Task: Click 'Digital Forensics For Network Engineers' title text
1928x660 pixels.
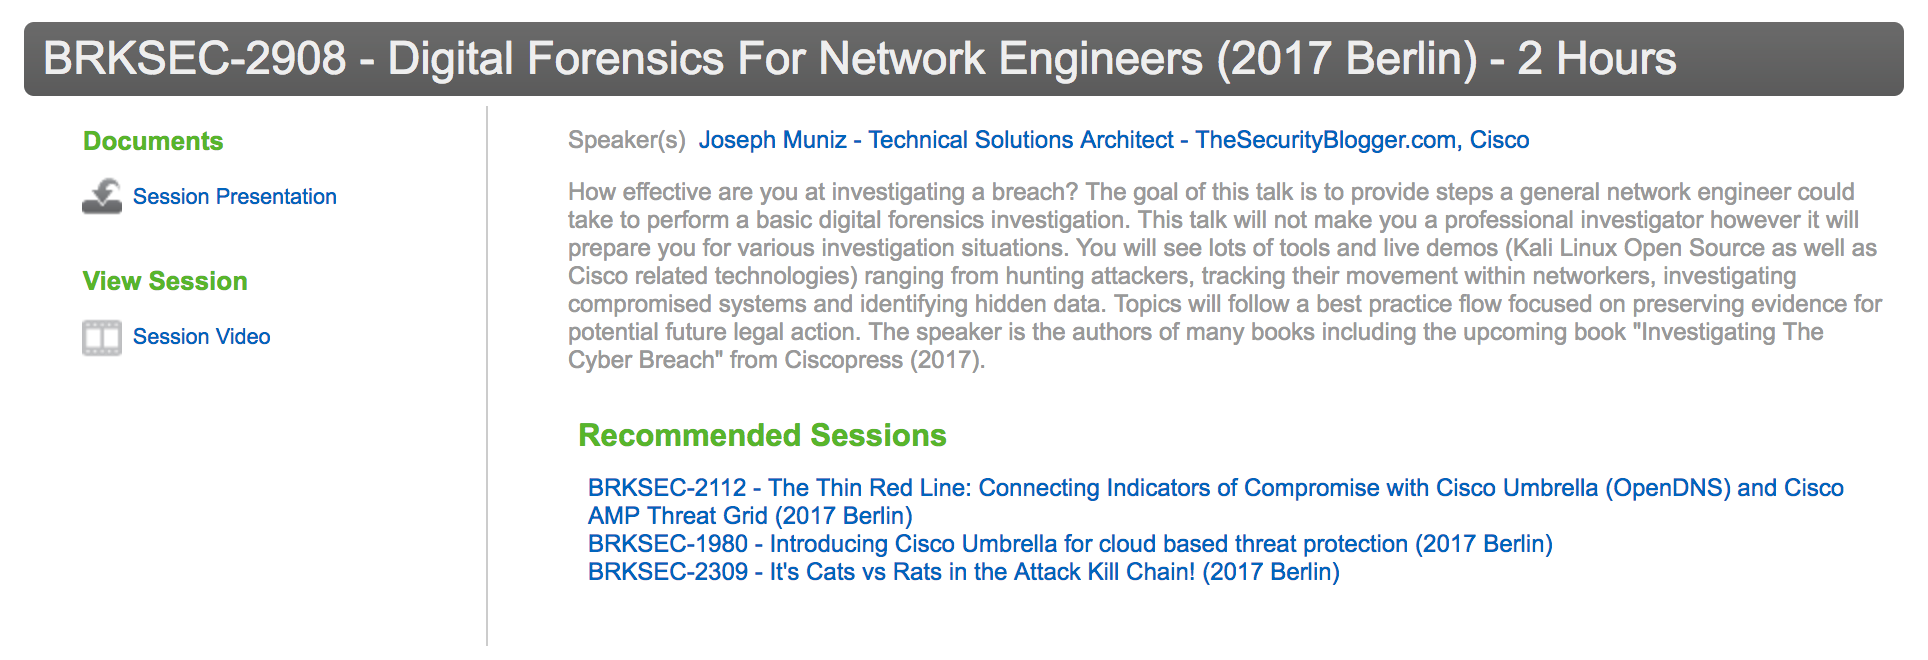Action: pos(795,59)
